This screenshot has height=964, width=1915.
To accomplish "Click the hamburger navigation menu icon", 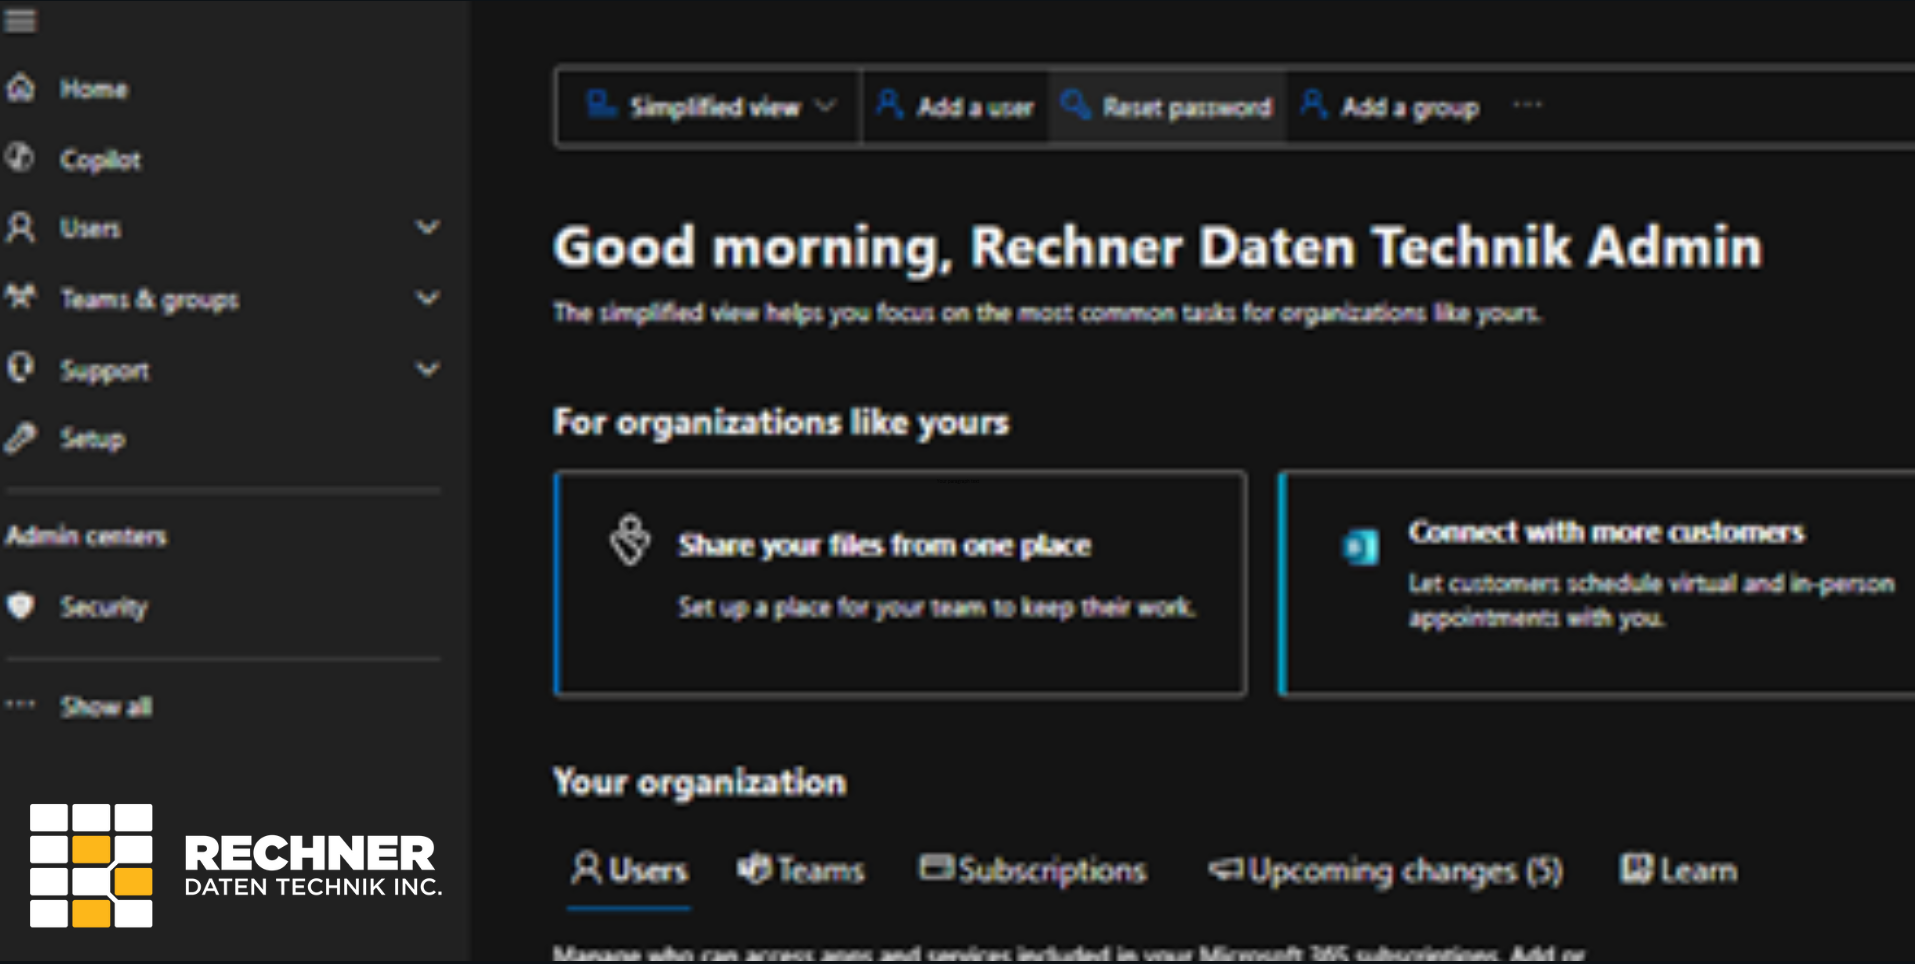I will click(x=20, y=20).
